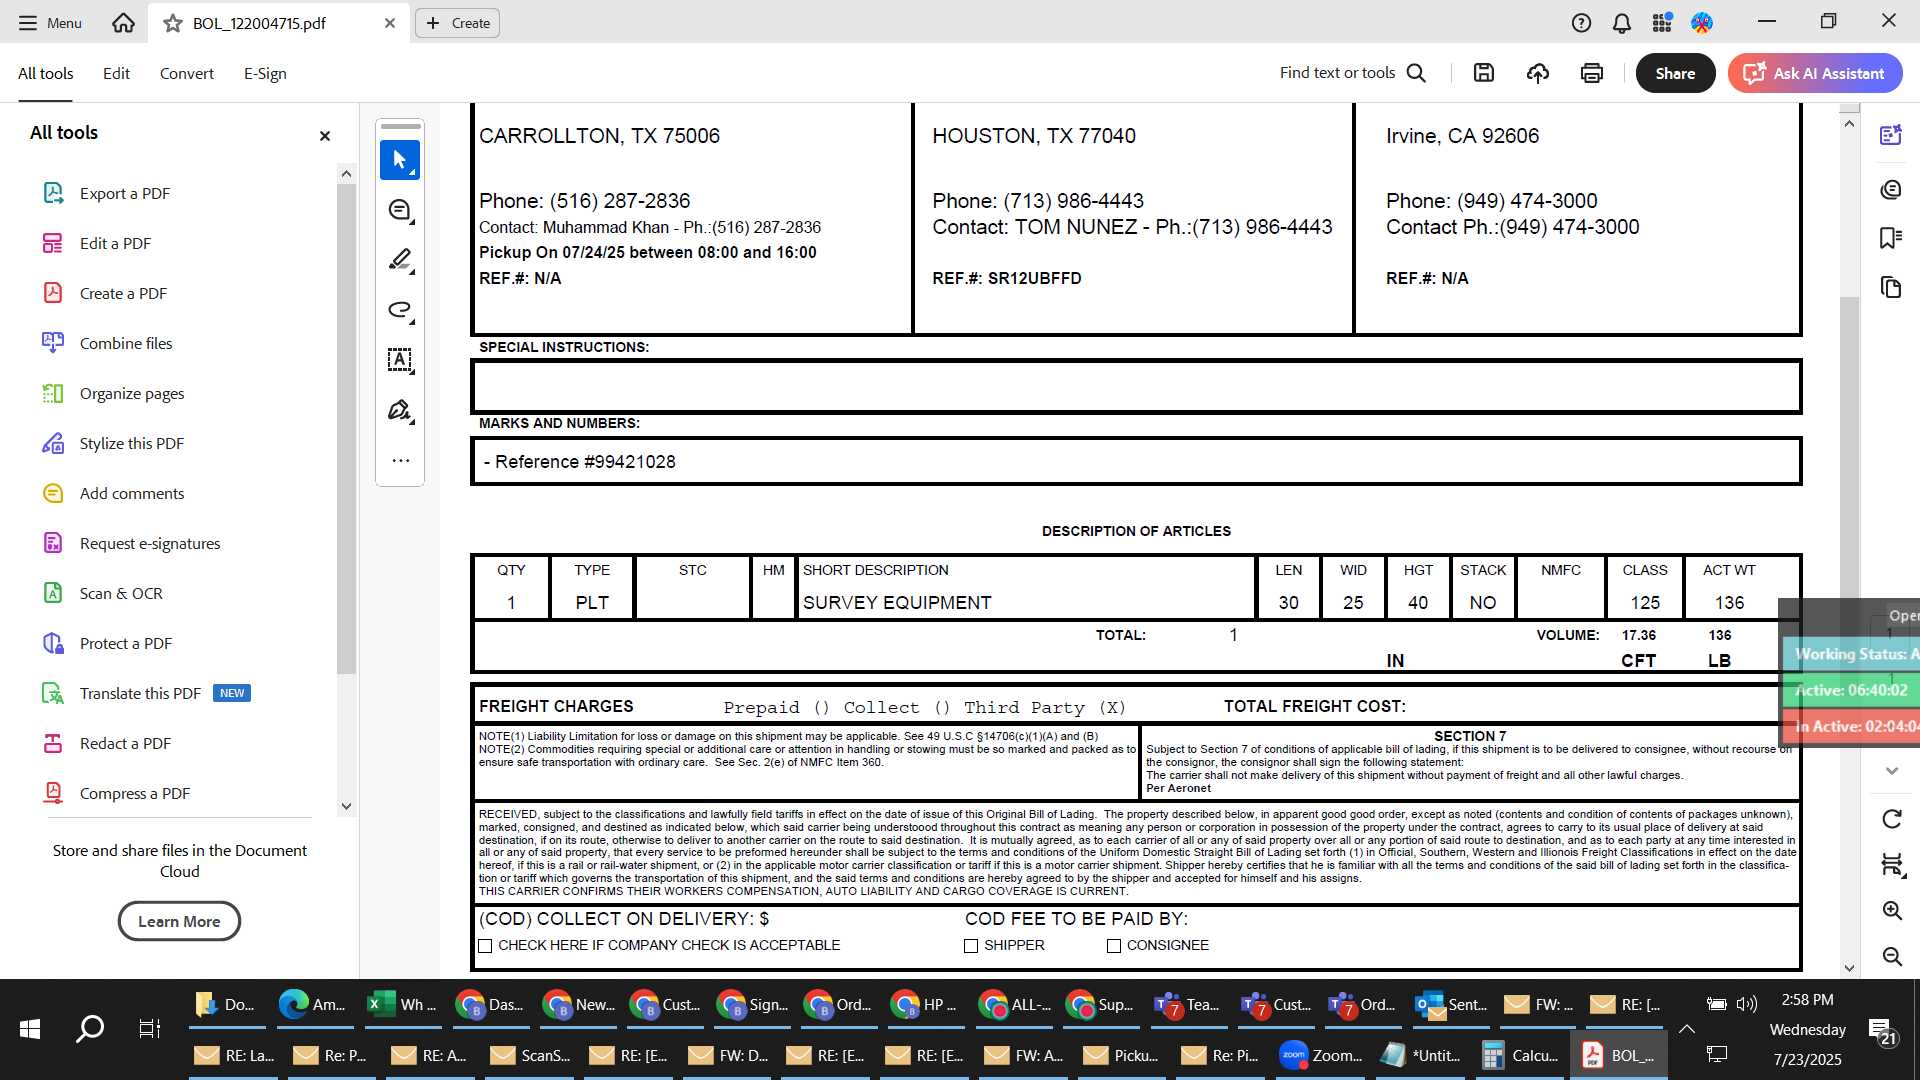Open the comments panel icon on right rail

pos(1891,189)
